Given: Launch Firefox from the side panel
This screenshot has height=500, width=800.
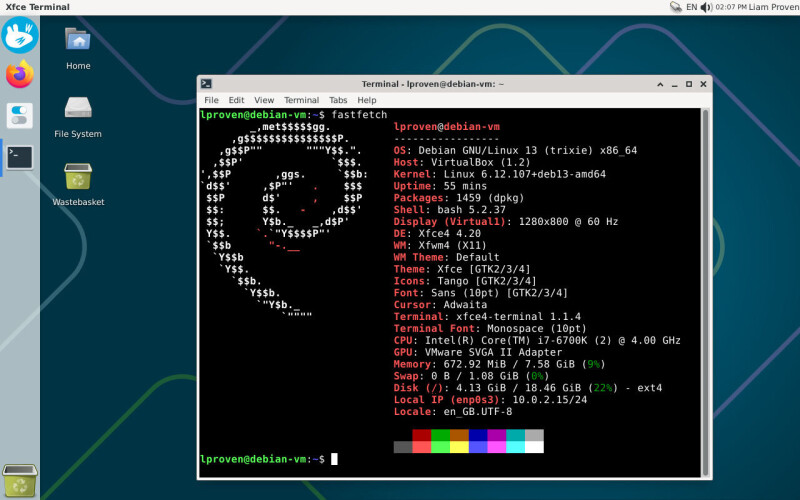Looking at the screenshot, I should pyautogui.click(x=20, y=74).
